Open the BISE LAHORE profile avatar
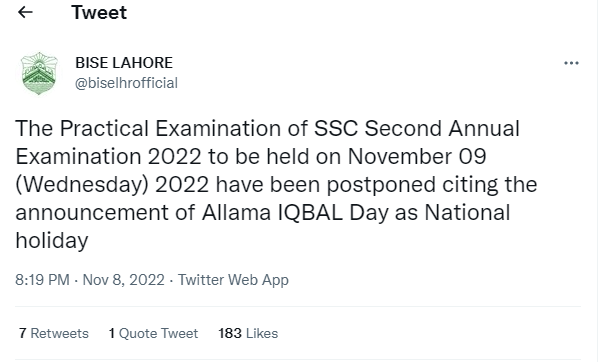Viewport: 610px width, 362px height. tap(39, 73)
